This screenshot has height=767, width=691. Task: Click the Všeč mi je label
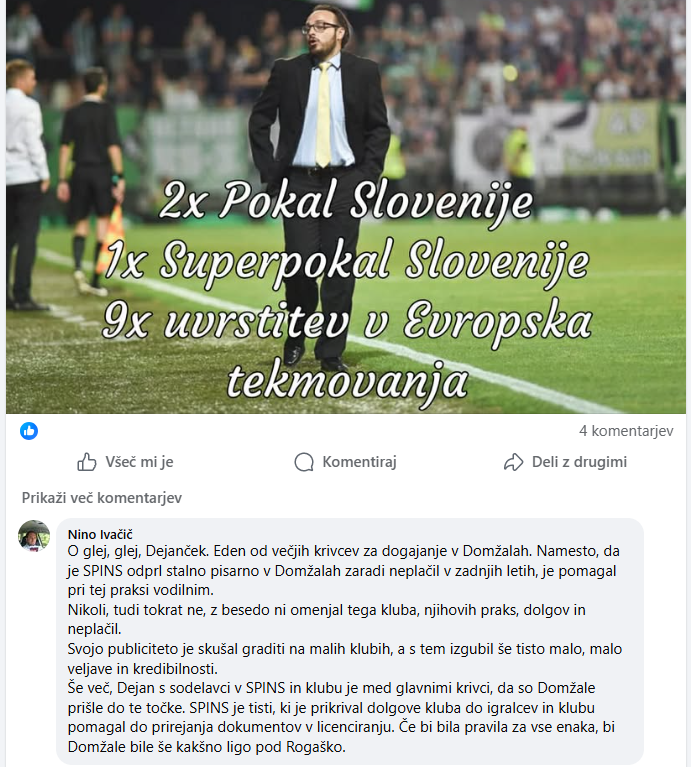point(139,462)
